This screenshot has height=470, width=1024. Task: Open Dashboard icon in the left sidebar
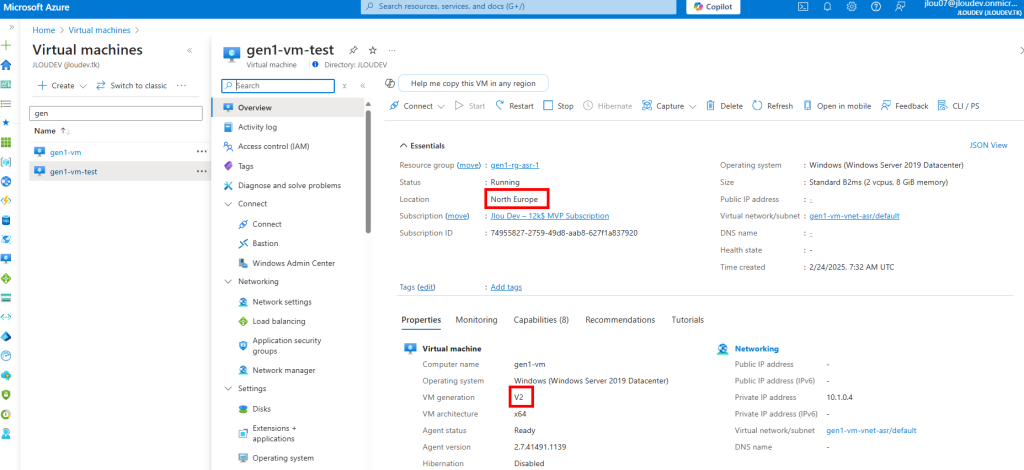point(7,84)
